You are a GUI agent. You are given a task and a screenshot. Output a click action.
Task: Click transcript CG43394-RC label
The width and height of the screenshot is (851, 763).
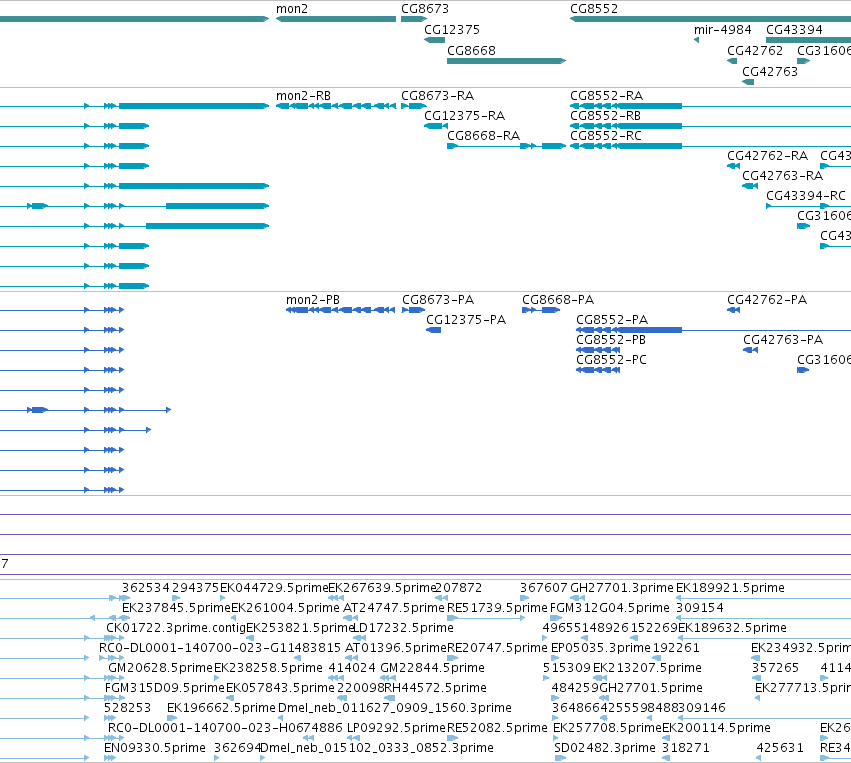806,195
